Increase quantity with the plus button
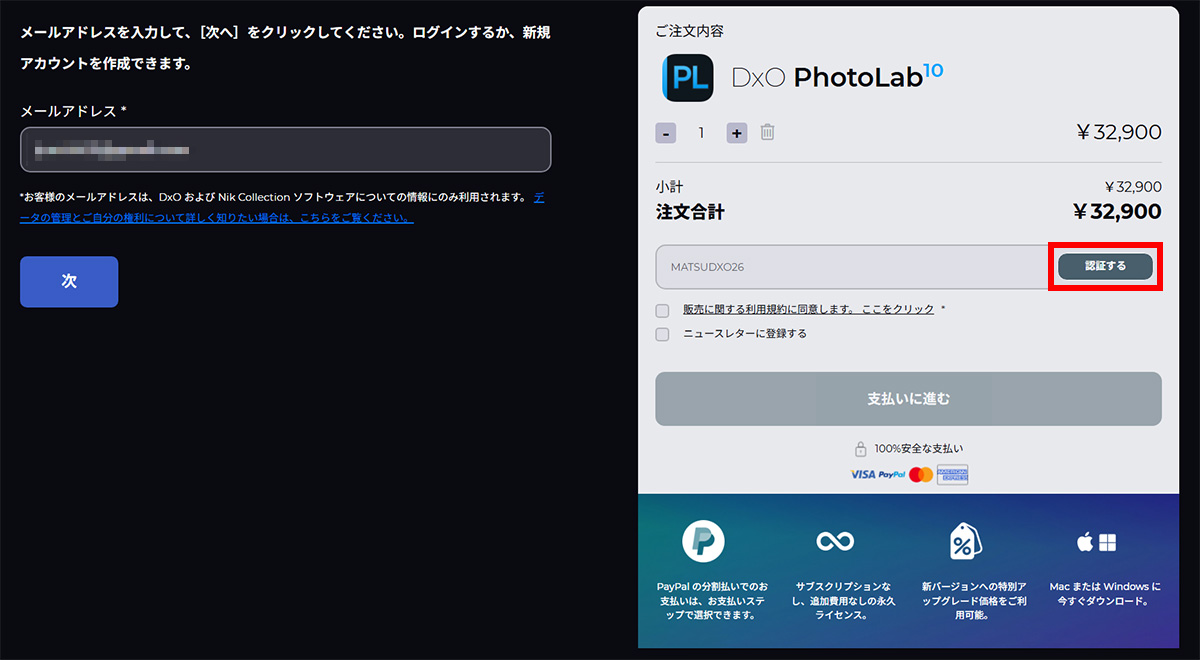 coord(737,133)
